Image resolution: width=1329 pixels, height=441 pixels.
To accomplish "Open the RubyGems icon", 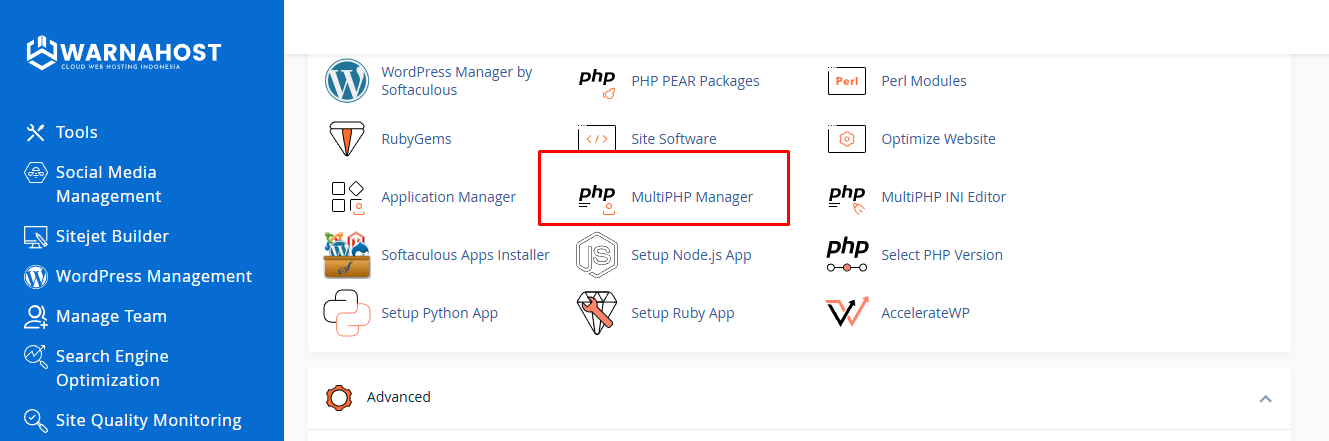I will [347, 139].
